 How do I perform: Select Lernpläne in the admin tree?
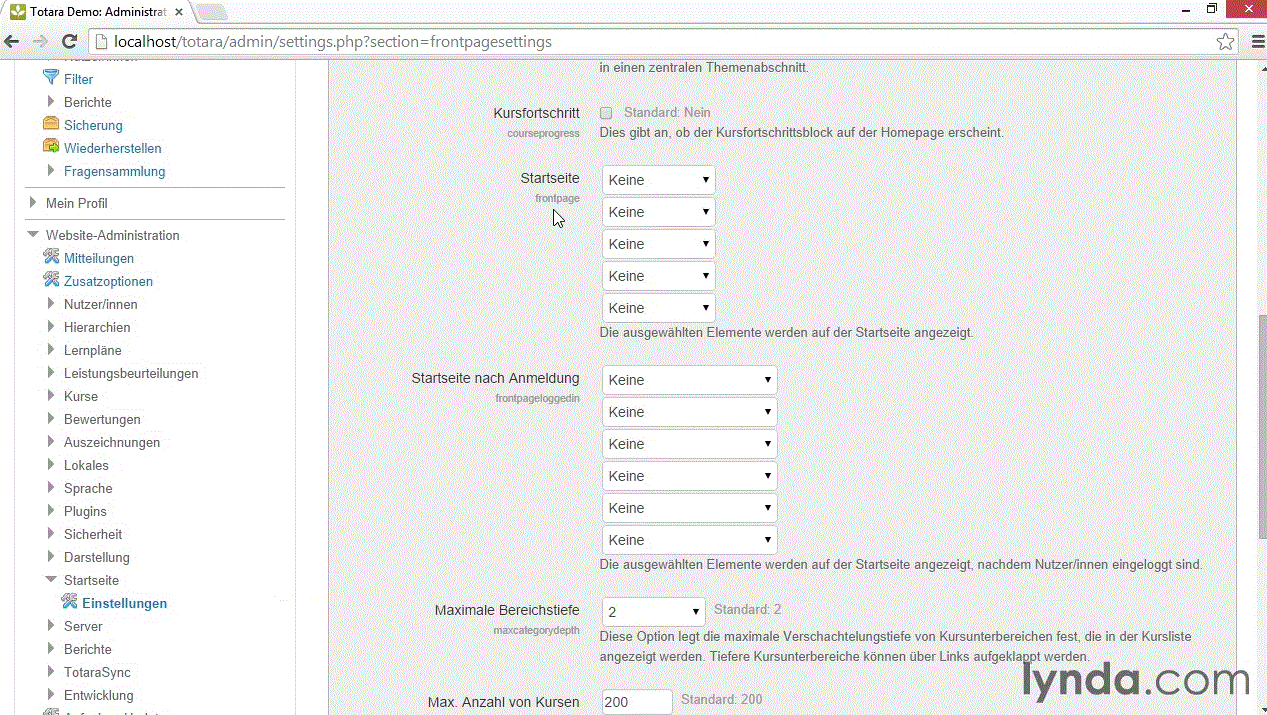click(93, 350)
